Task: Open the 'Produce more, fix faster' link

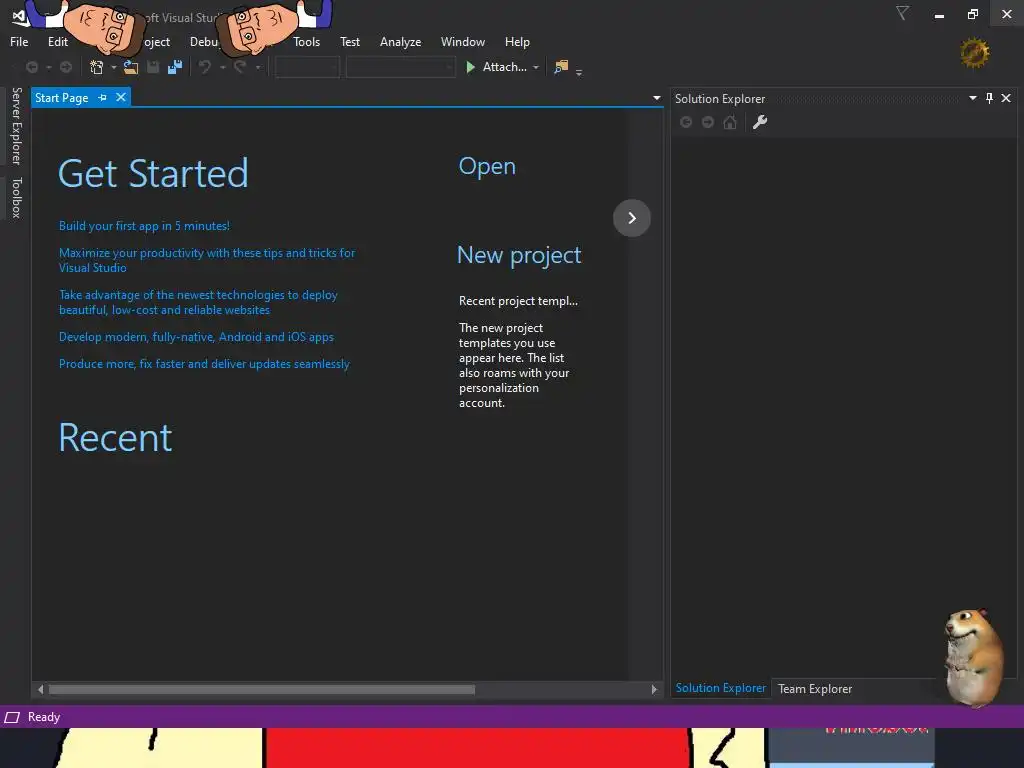Action: (204, 364)
